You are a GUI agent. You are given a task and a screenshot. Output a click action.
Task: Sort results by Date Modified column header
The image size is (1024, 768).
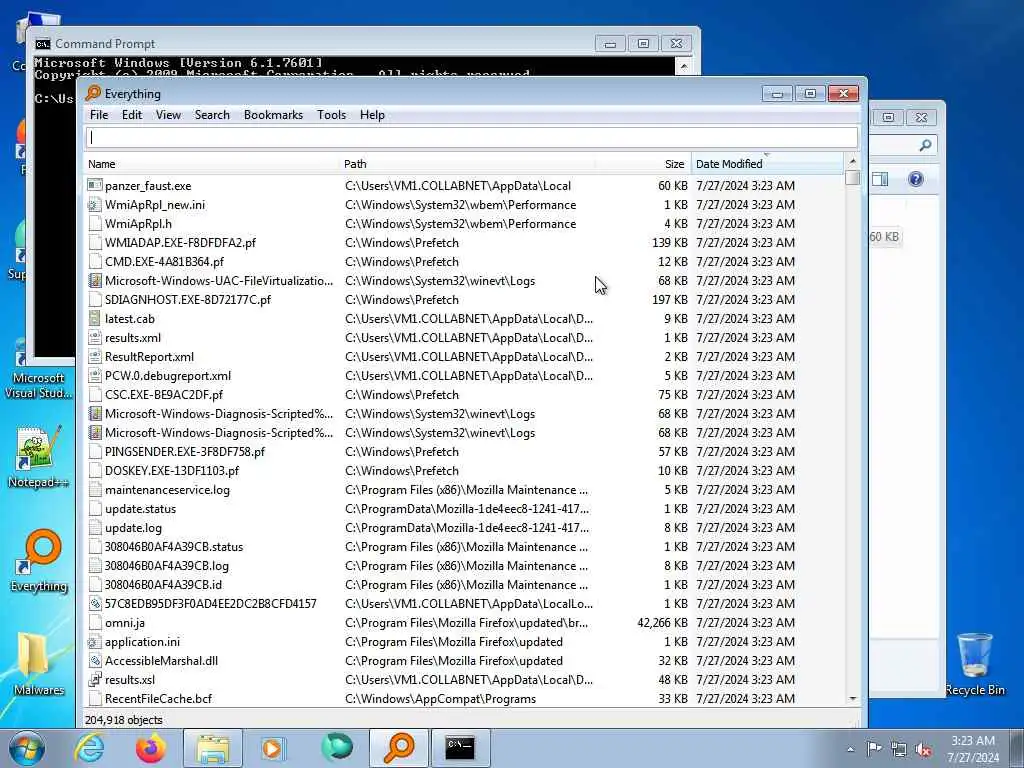[767, 164]
